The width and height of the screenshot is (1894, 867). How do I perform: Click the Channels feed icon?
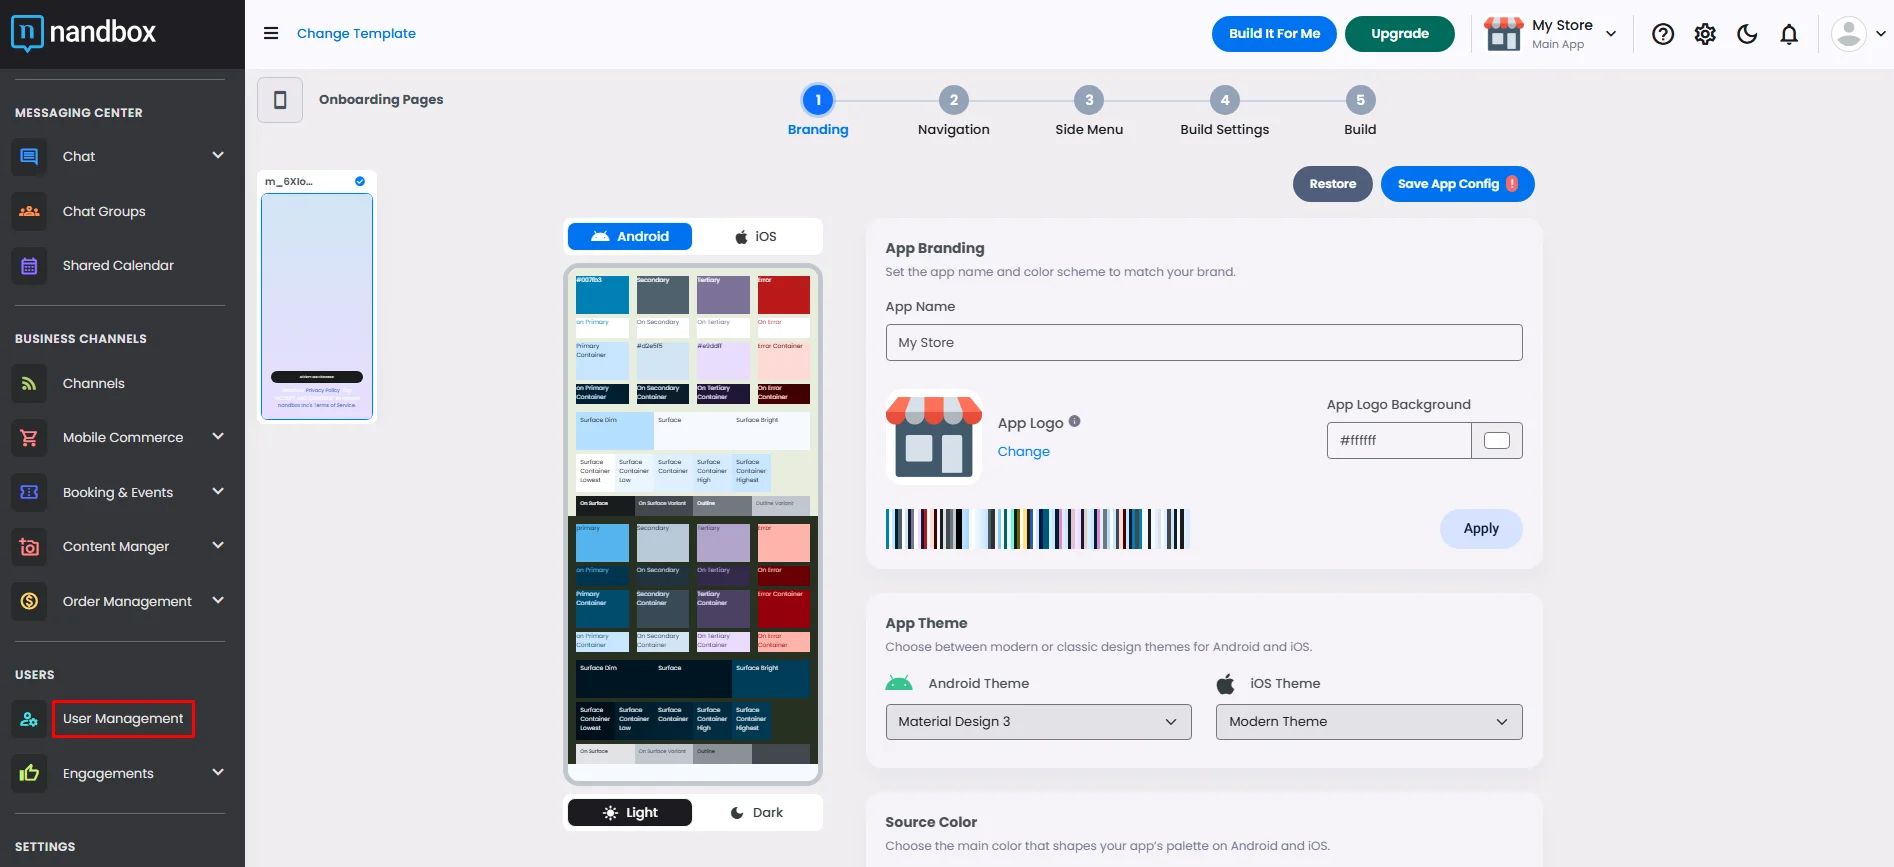(29, 384)
